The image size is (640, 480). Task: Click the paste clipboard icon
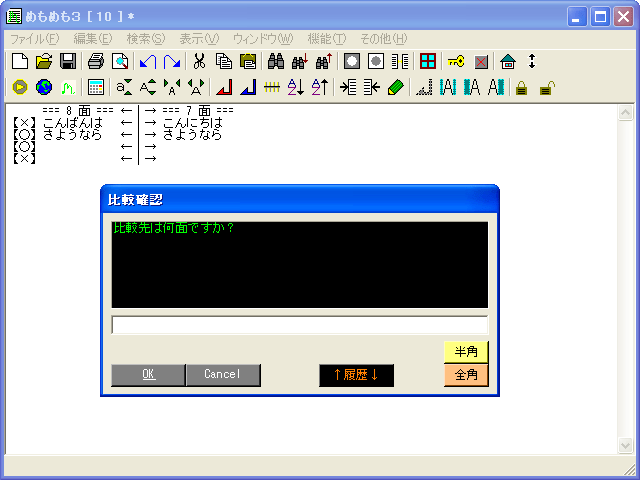click(248, 62)
